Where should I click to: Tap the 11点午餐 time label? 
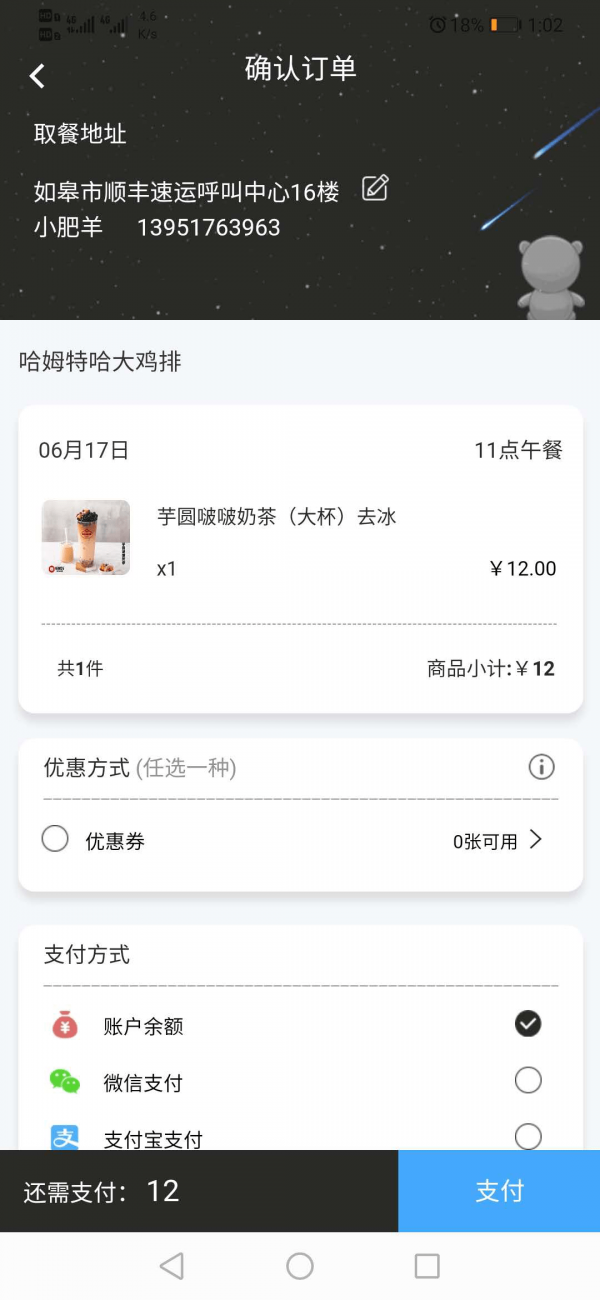pyautogui.click(x=520, y=450)
